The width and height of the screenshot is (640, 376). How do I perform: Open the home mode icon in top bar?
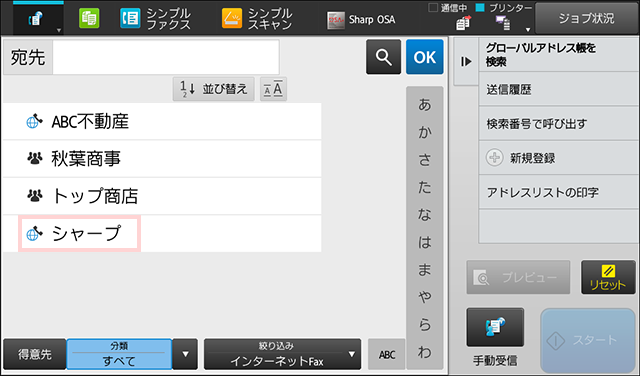click(38, 18)
